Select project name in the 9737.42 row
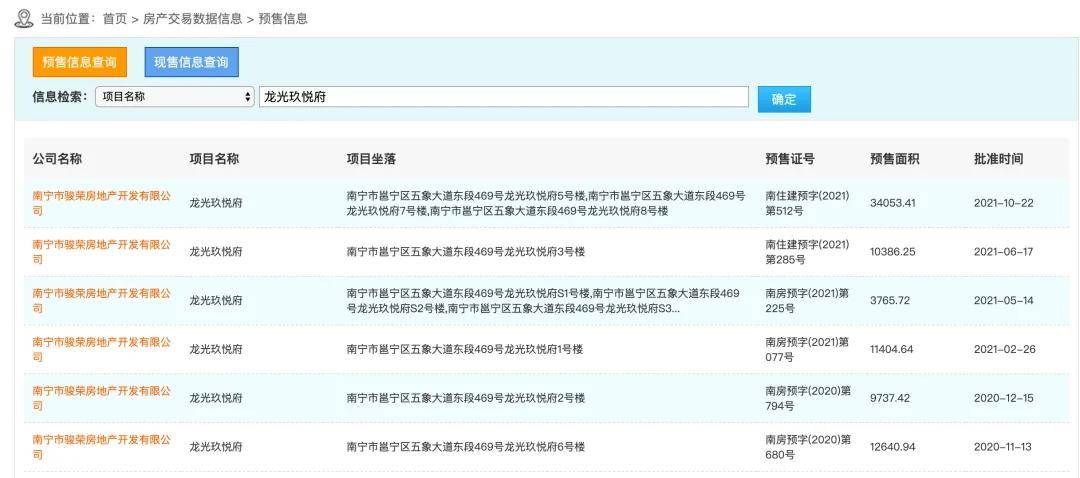 pyautogui.click(x=216, y=398)
